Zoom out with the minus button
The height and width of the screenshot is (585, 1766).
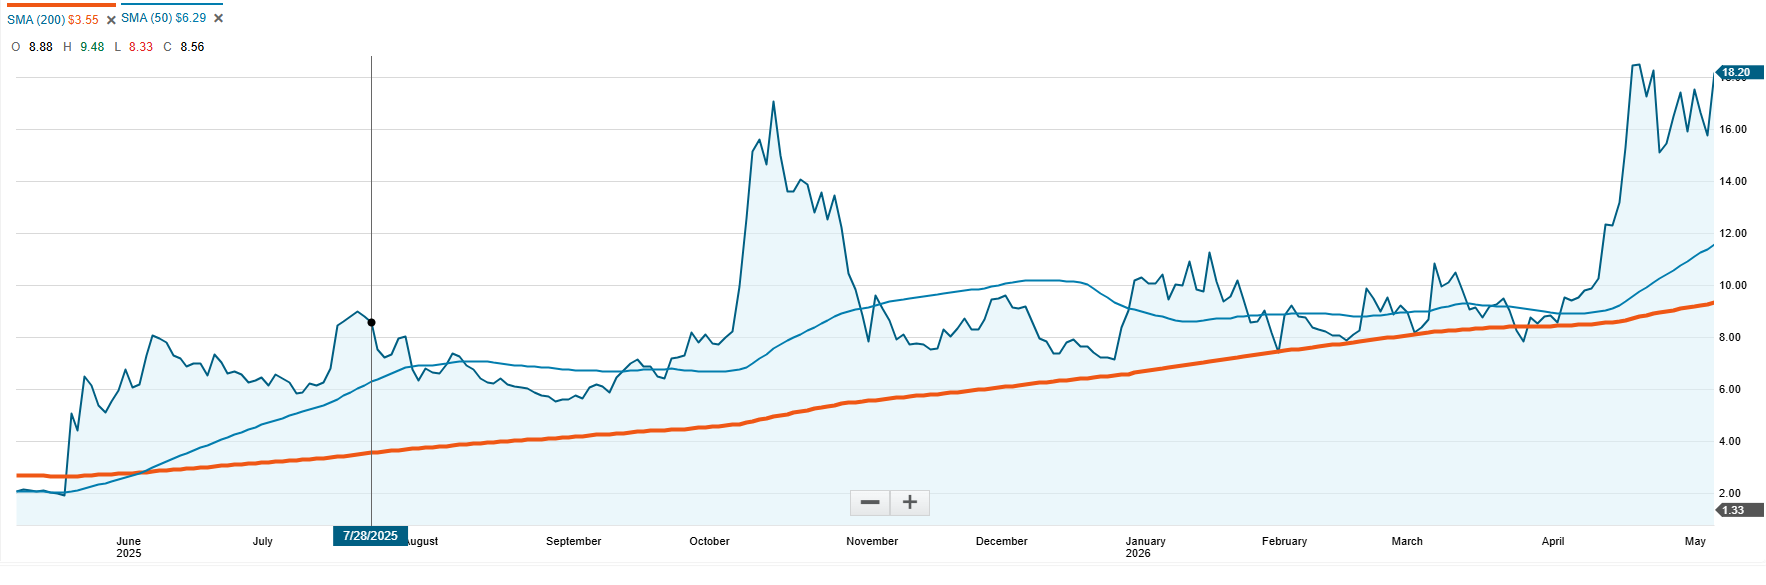[x=870, y=502]
